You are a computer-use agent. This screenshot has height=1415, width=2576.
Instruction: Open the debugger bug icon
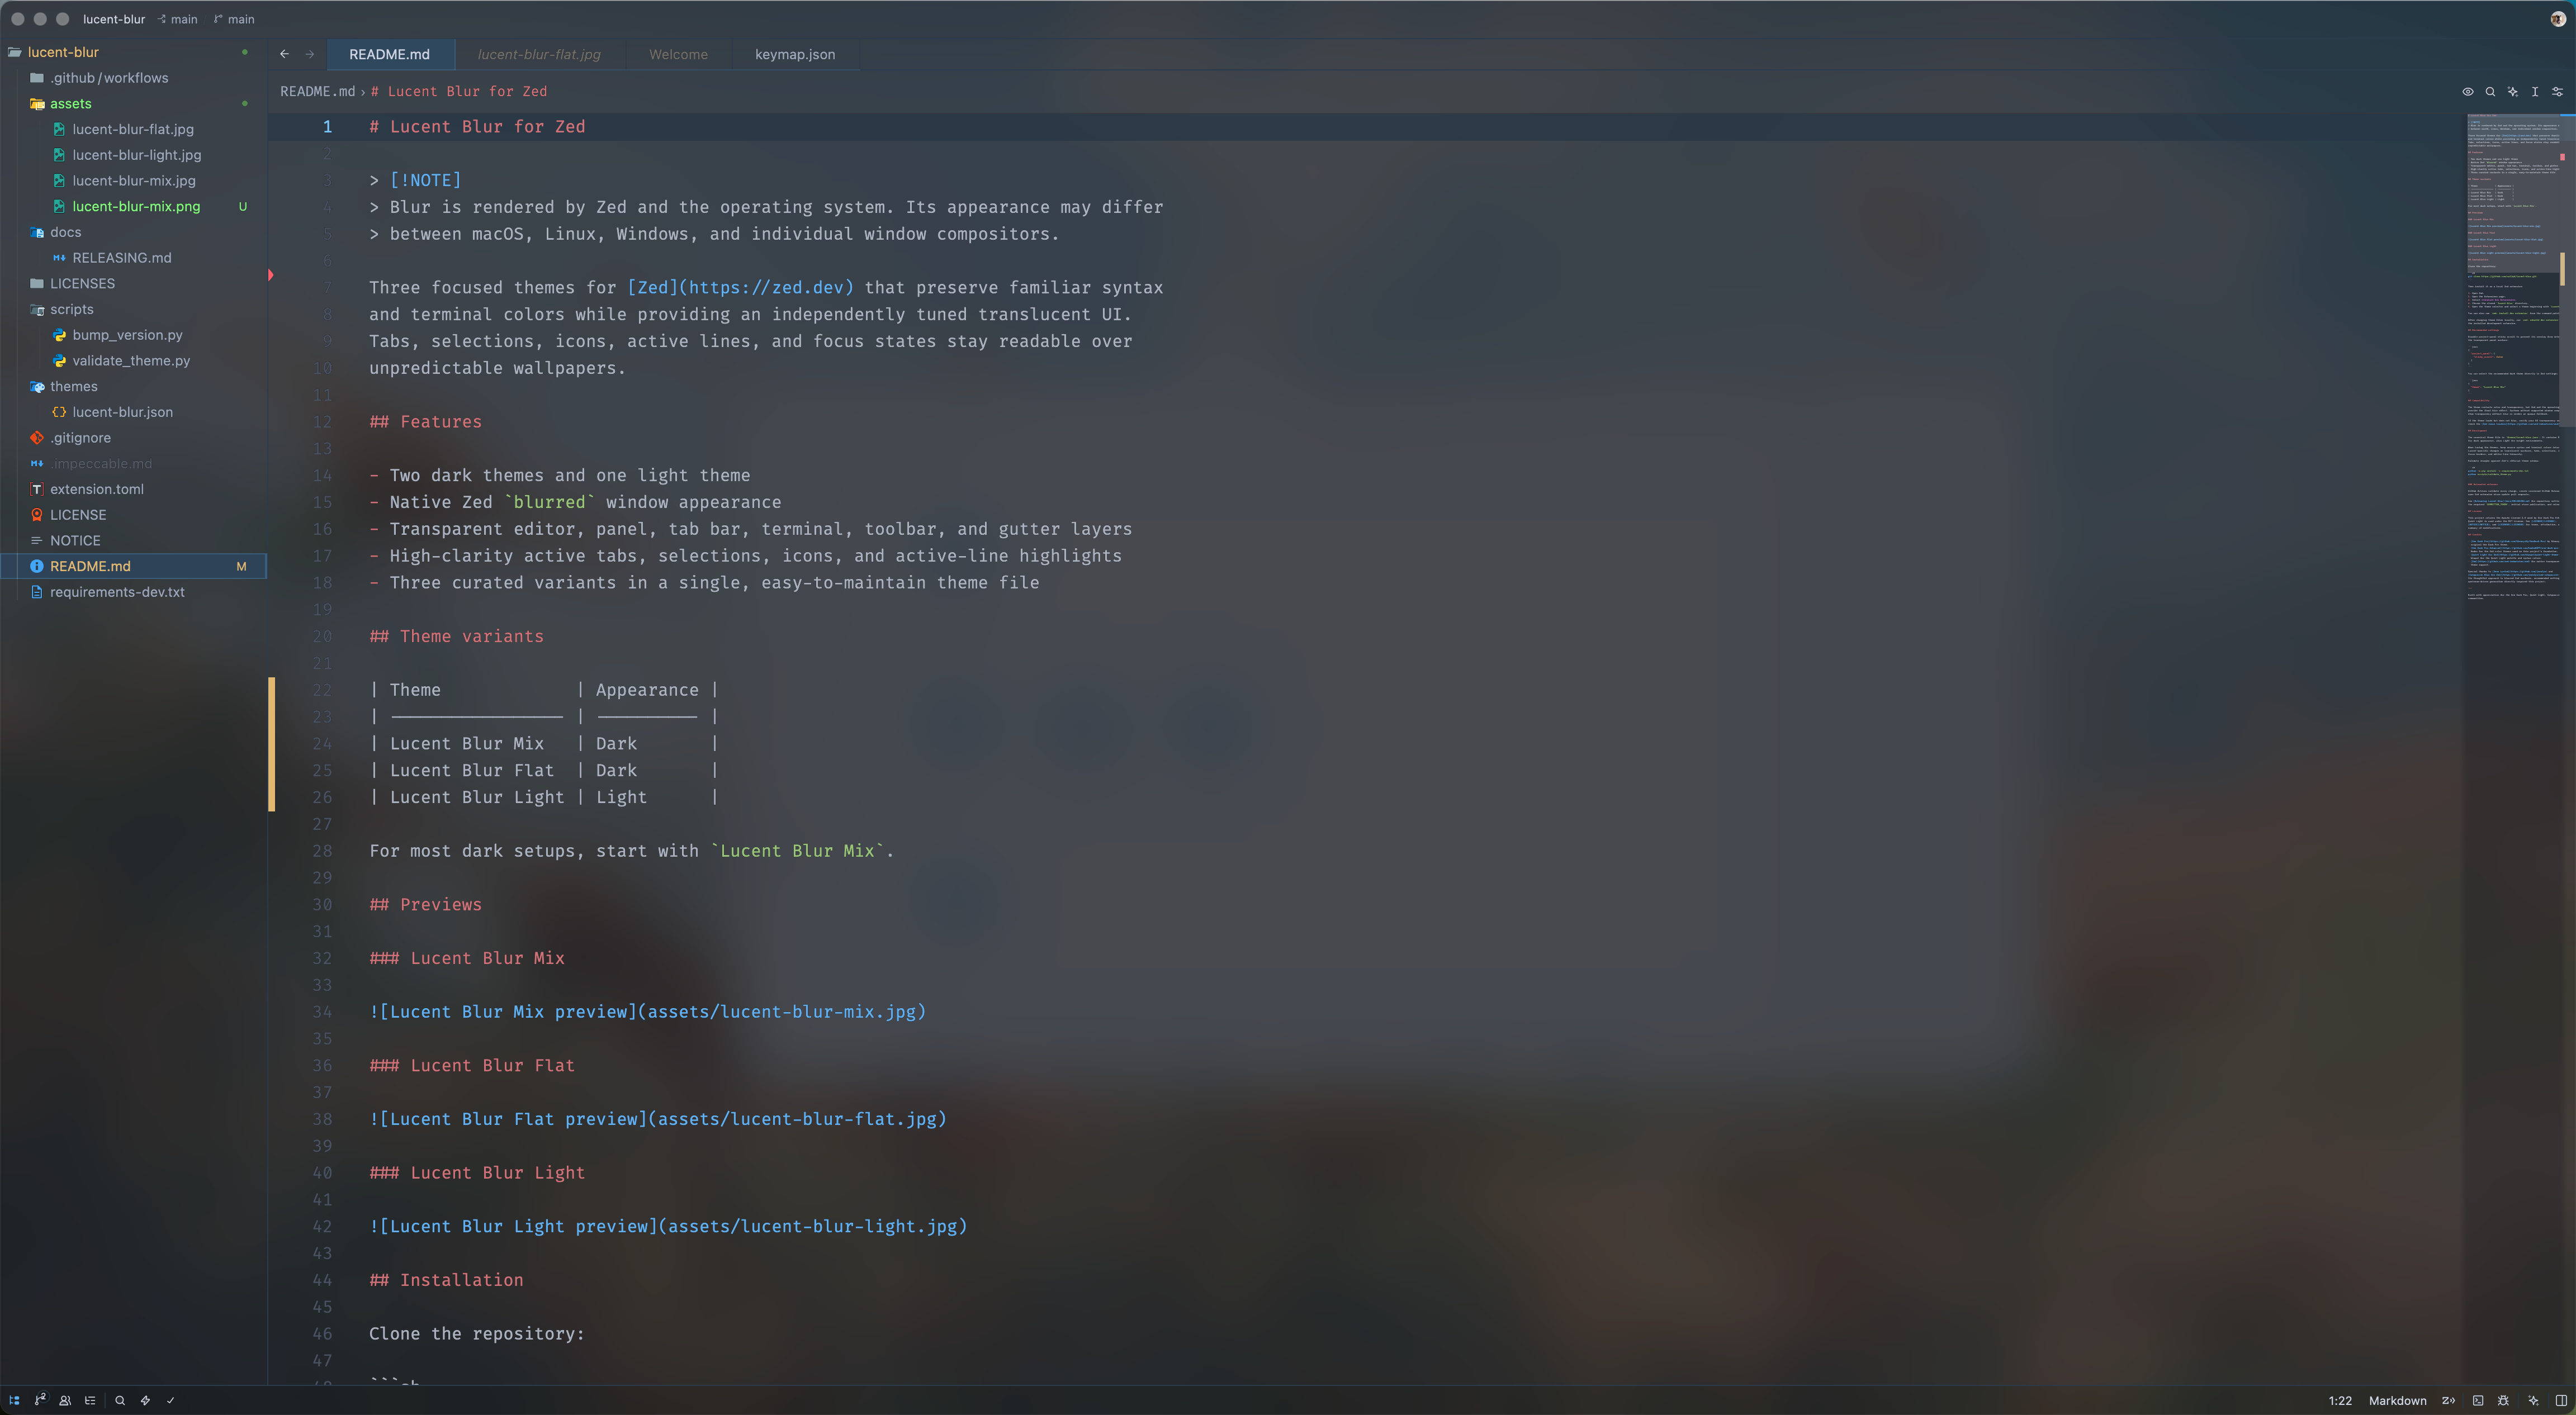pyautogui.click(x=2503, y=1400)
